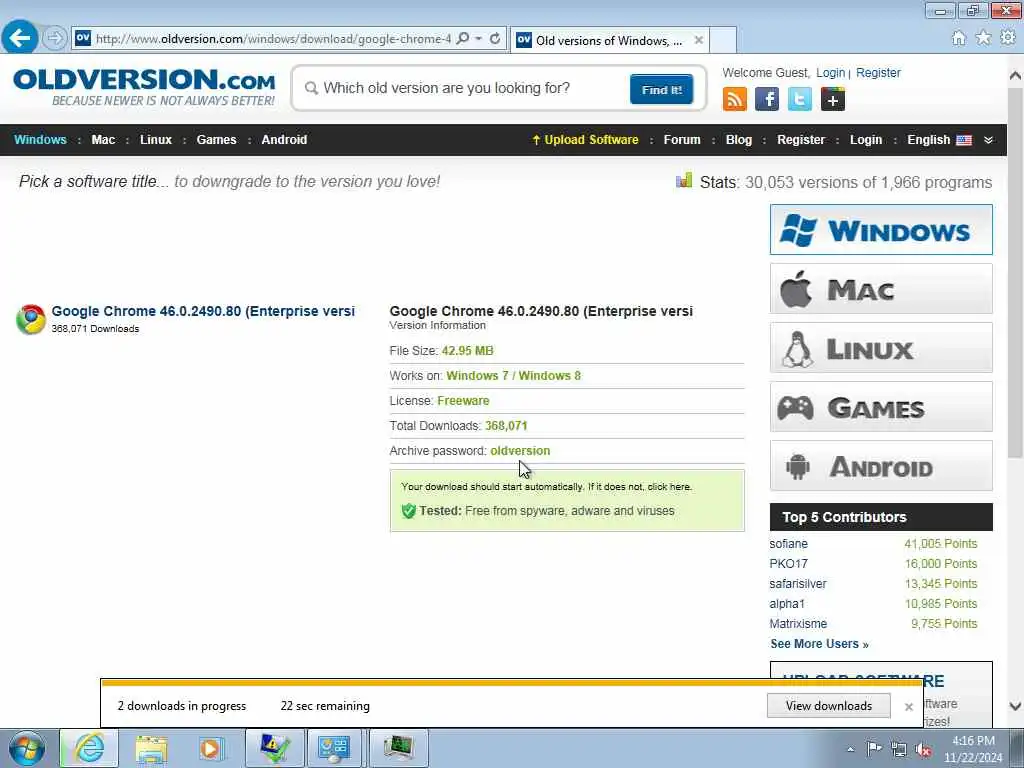
Task: Show hidden tray icons arrow
Action: pyautogui.click(x=850, y=749)
